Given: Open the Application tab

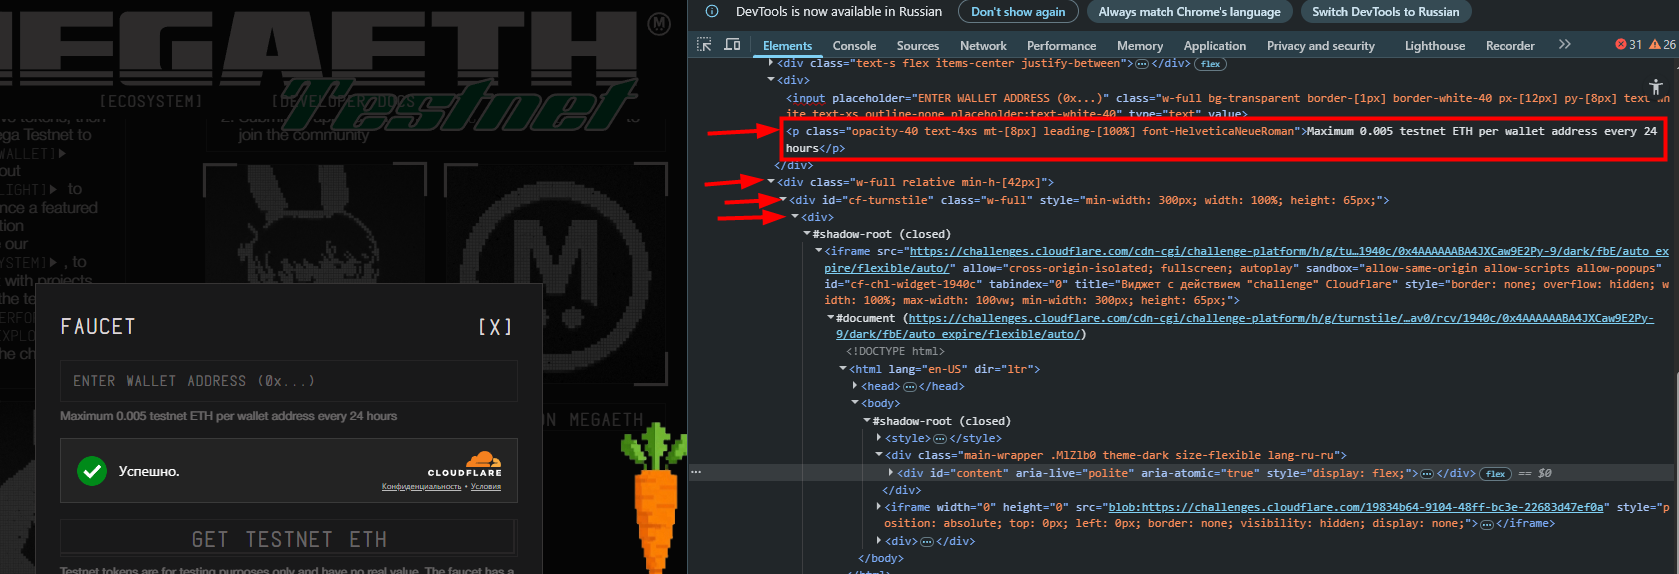Looking at the screenshot, I should point(1215,46).
